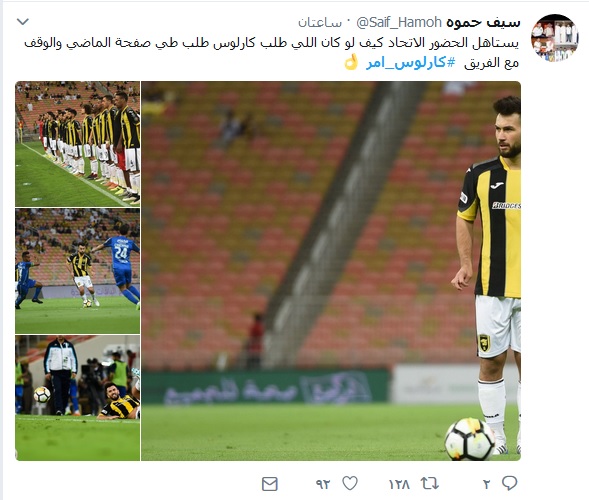Open the photo of player lying on grass
Viewport: 589px width, 500px height.
[78, 398]
